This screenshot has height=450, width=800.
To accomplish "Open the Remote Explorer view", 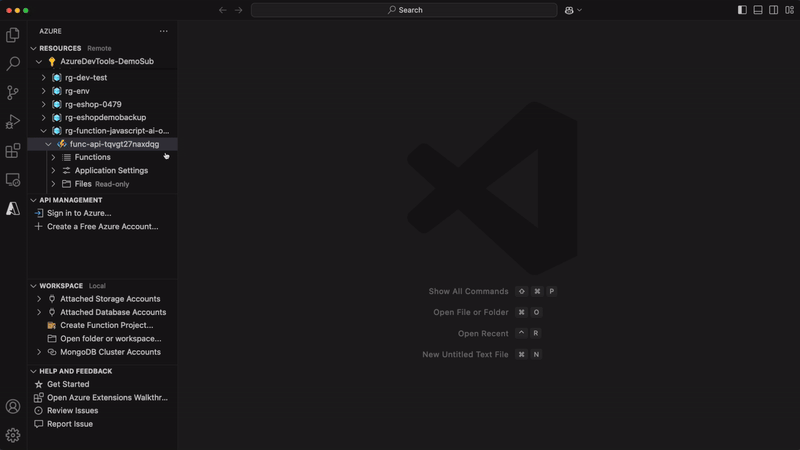I will coord(13,180).
